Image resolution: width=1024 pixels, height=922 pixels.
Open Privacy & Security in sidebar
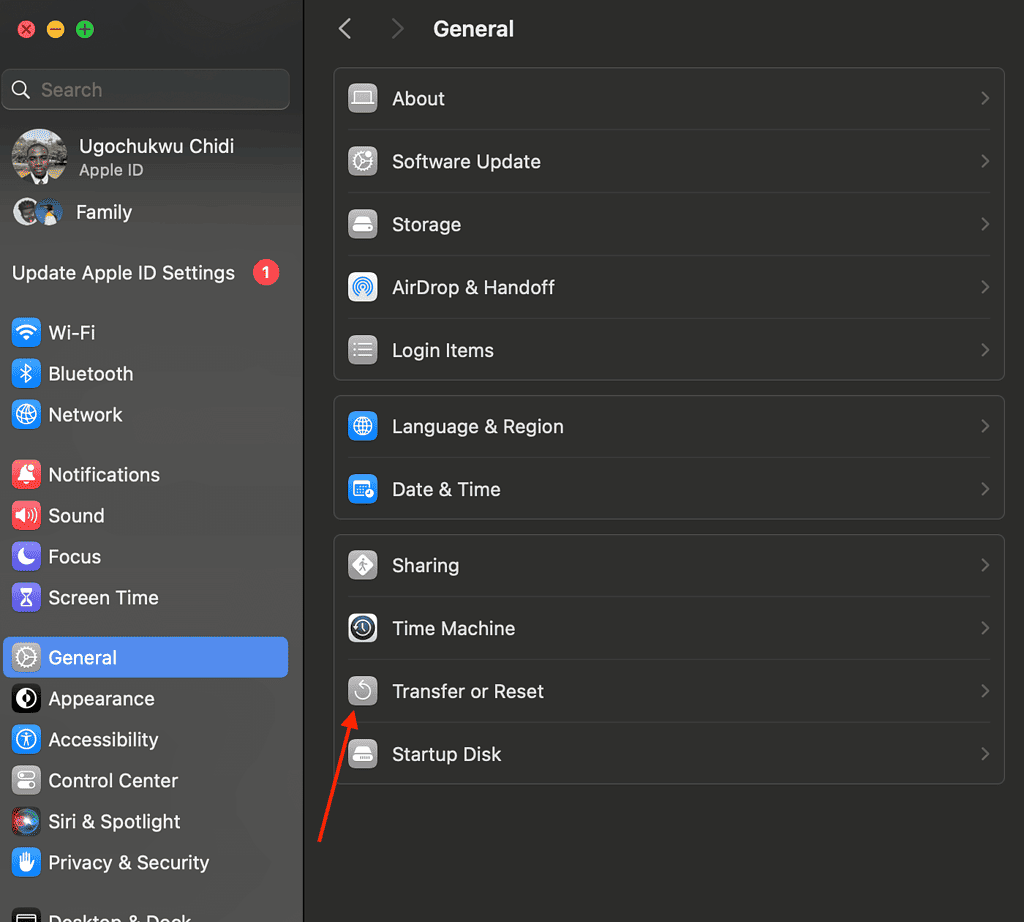pyautogui.click(x=128, y=862)
